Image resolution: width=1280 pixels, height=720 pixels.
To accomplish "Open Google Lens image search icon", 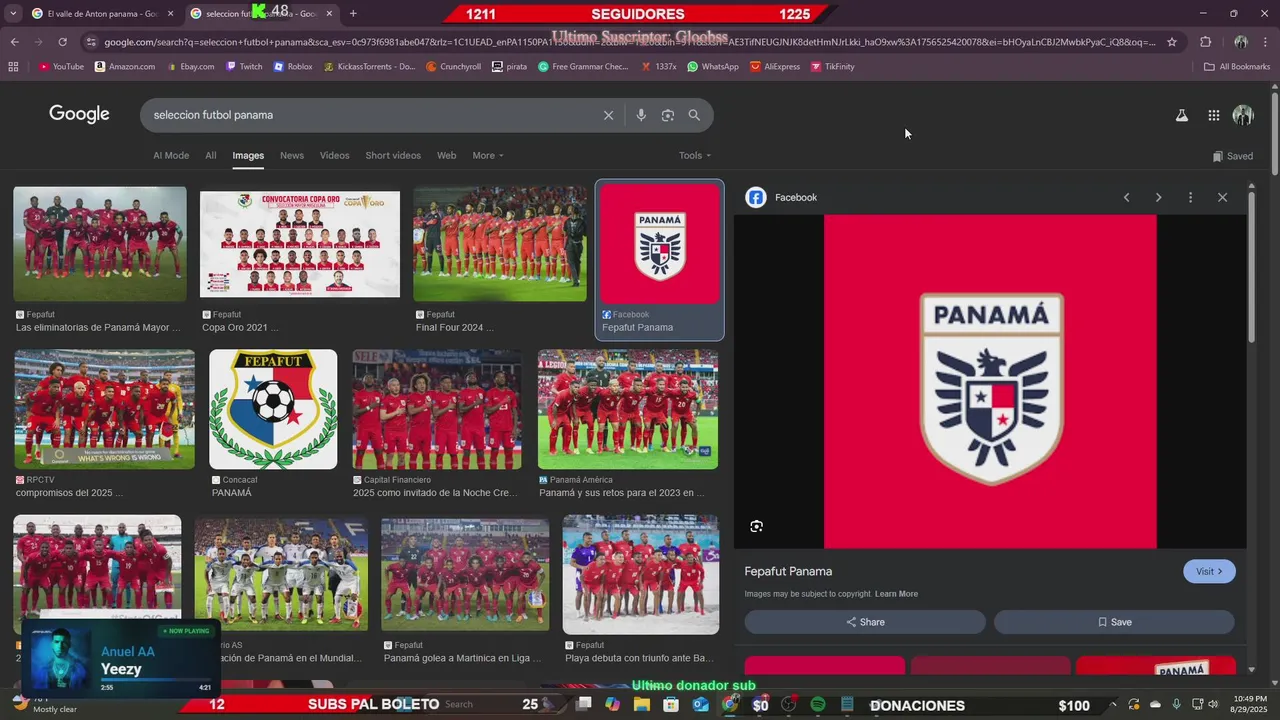I will 668,115.
